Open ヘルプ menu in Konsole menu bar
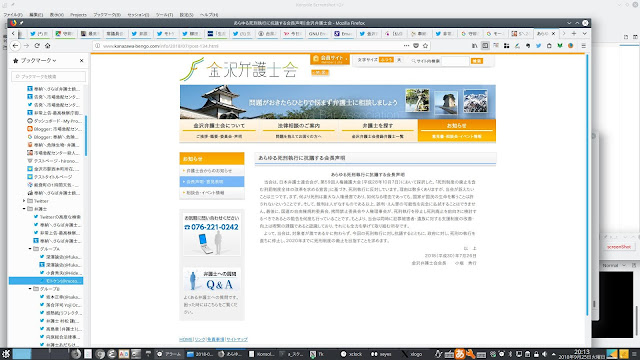 click(x=209, y=15)
